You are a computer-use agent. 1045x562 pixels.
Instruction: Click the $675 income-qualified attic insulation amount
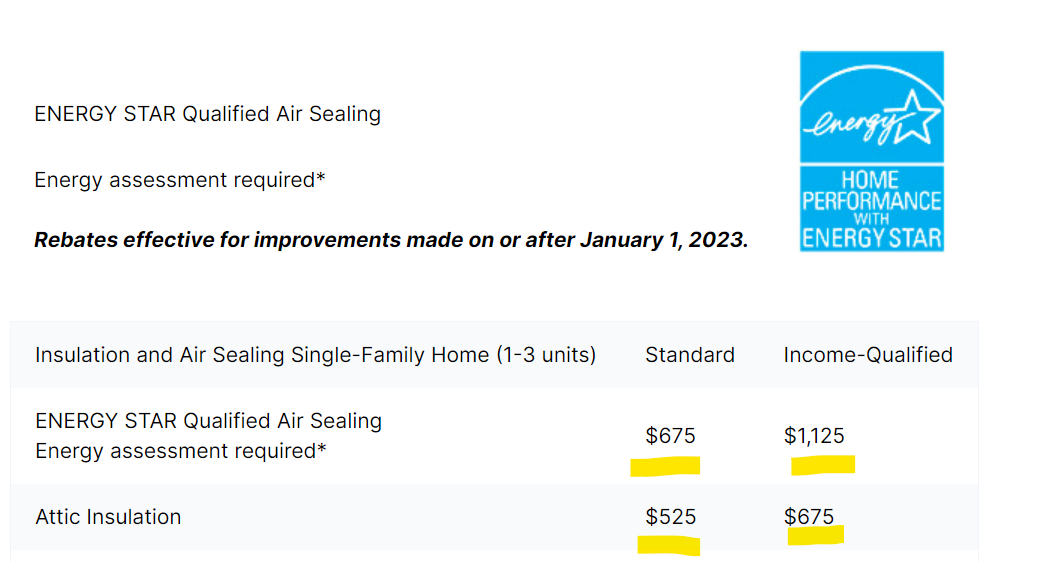[808, 517]
